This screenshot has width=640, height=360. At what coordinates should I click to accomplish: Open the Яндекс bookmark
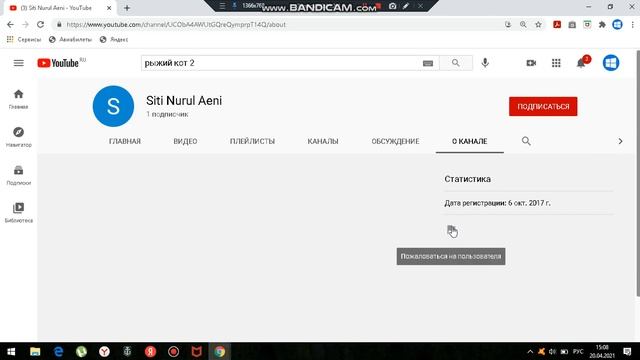[x=114, y=40]
